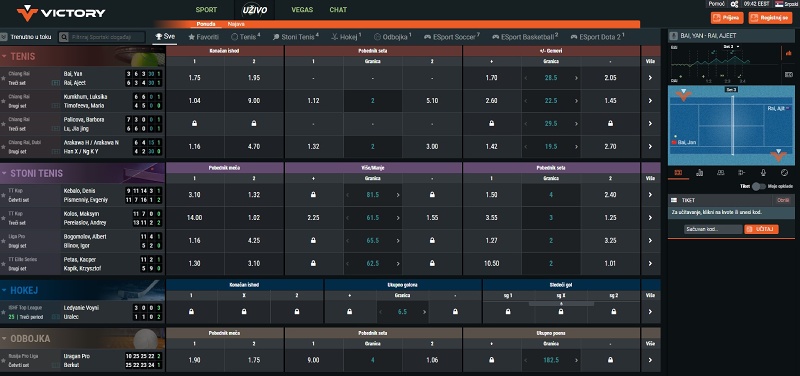Click the court icon for Palicova, Barbora match
The height and width of the screenshot is (376, 800).
coord(55,129)
